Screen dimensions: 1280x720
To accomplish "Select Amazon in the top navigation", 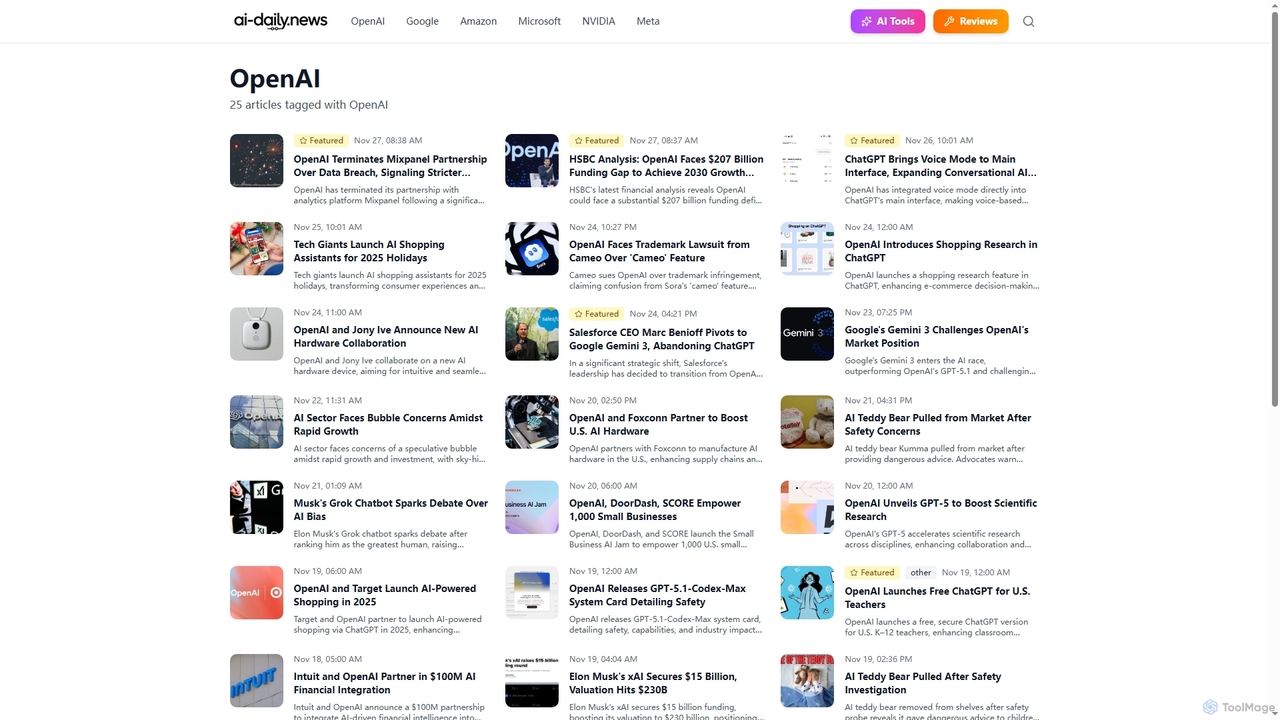I will (x=478, y=21).
